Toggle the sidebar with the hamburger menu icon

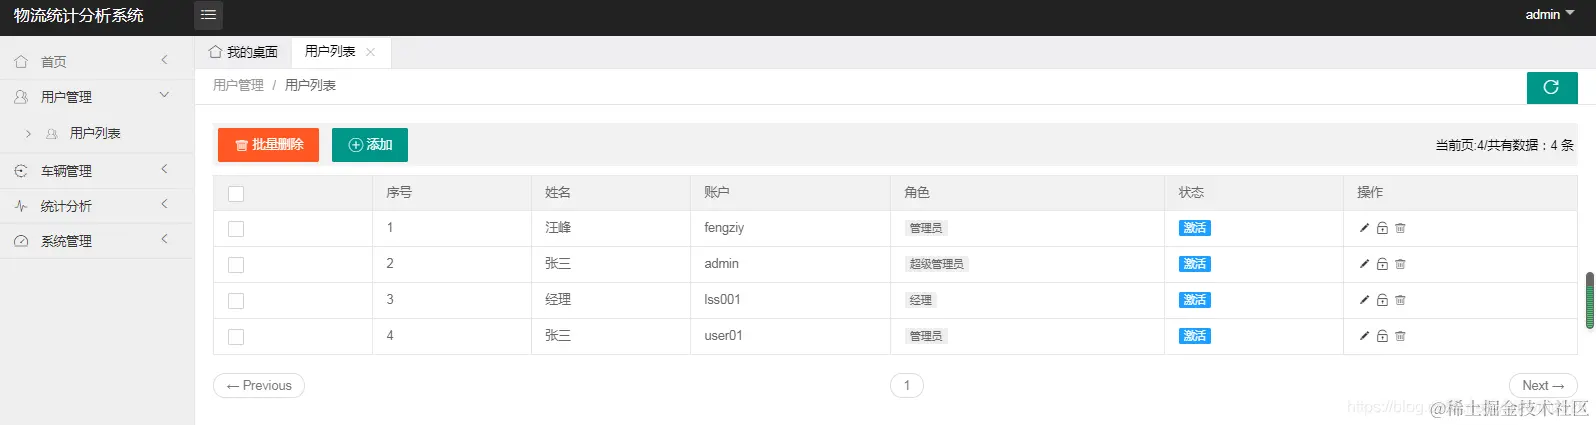click(208, 15)
